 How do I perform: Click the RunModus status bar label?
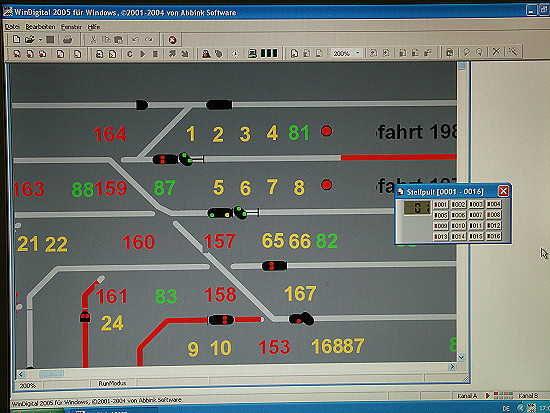[112, 383]
